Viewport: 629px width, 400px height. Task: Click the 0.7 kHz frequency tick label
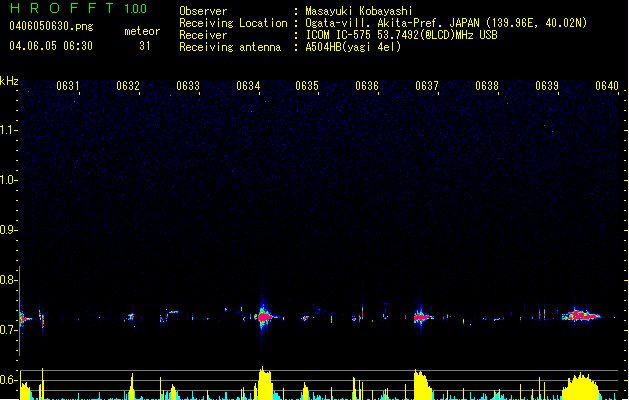pos(8,330)
